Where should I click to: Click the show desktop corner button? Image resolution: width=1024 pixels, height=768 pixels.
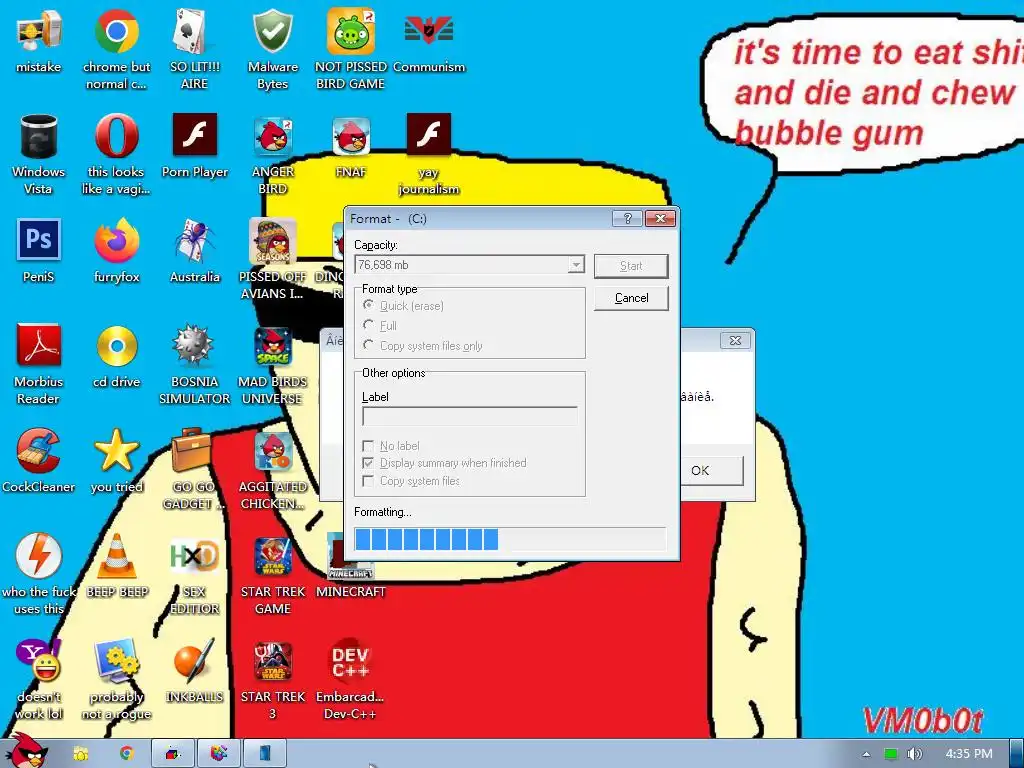[x=1017, y=754]
